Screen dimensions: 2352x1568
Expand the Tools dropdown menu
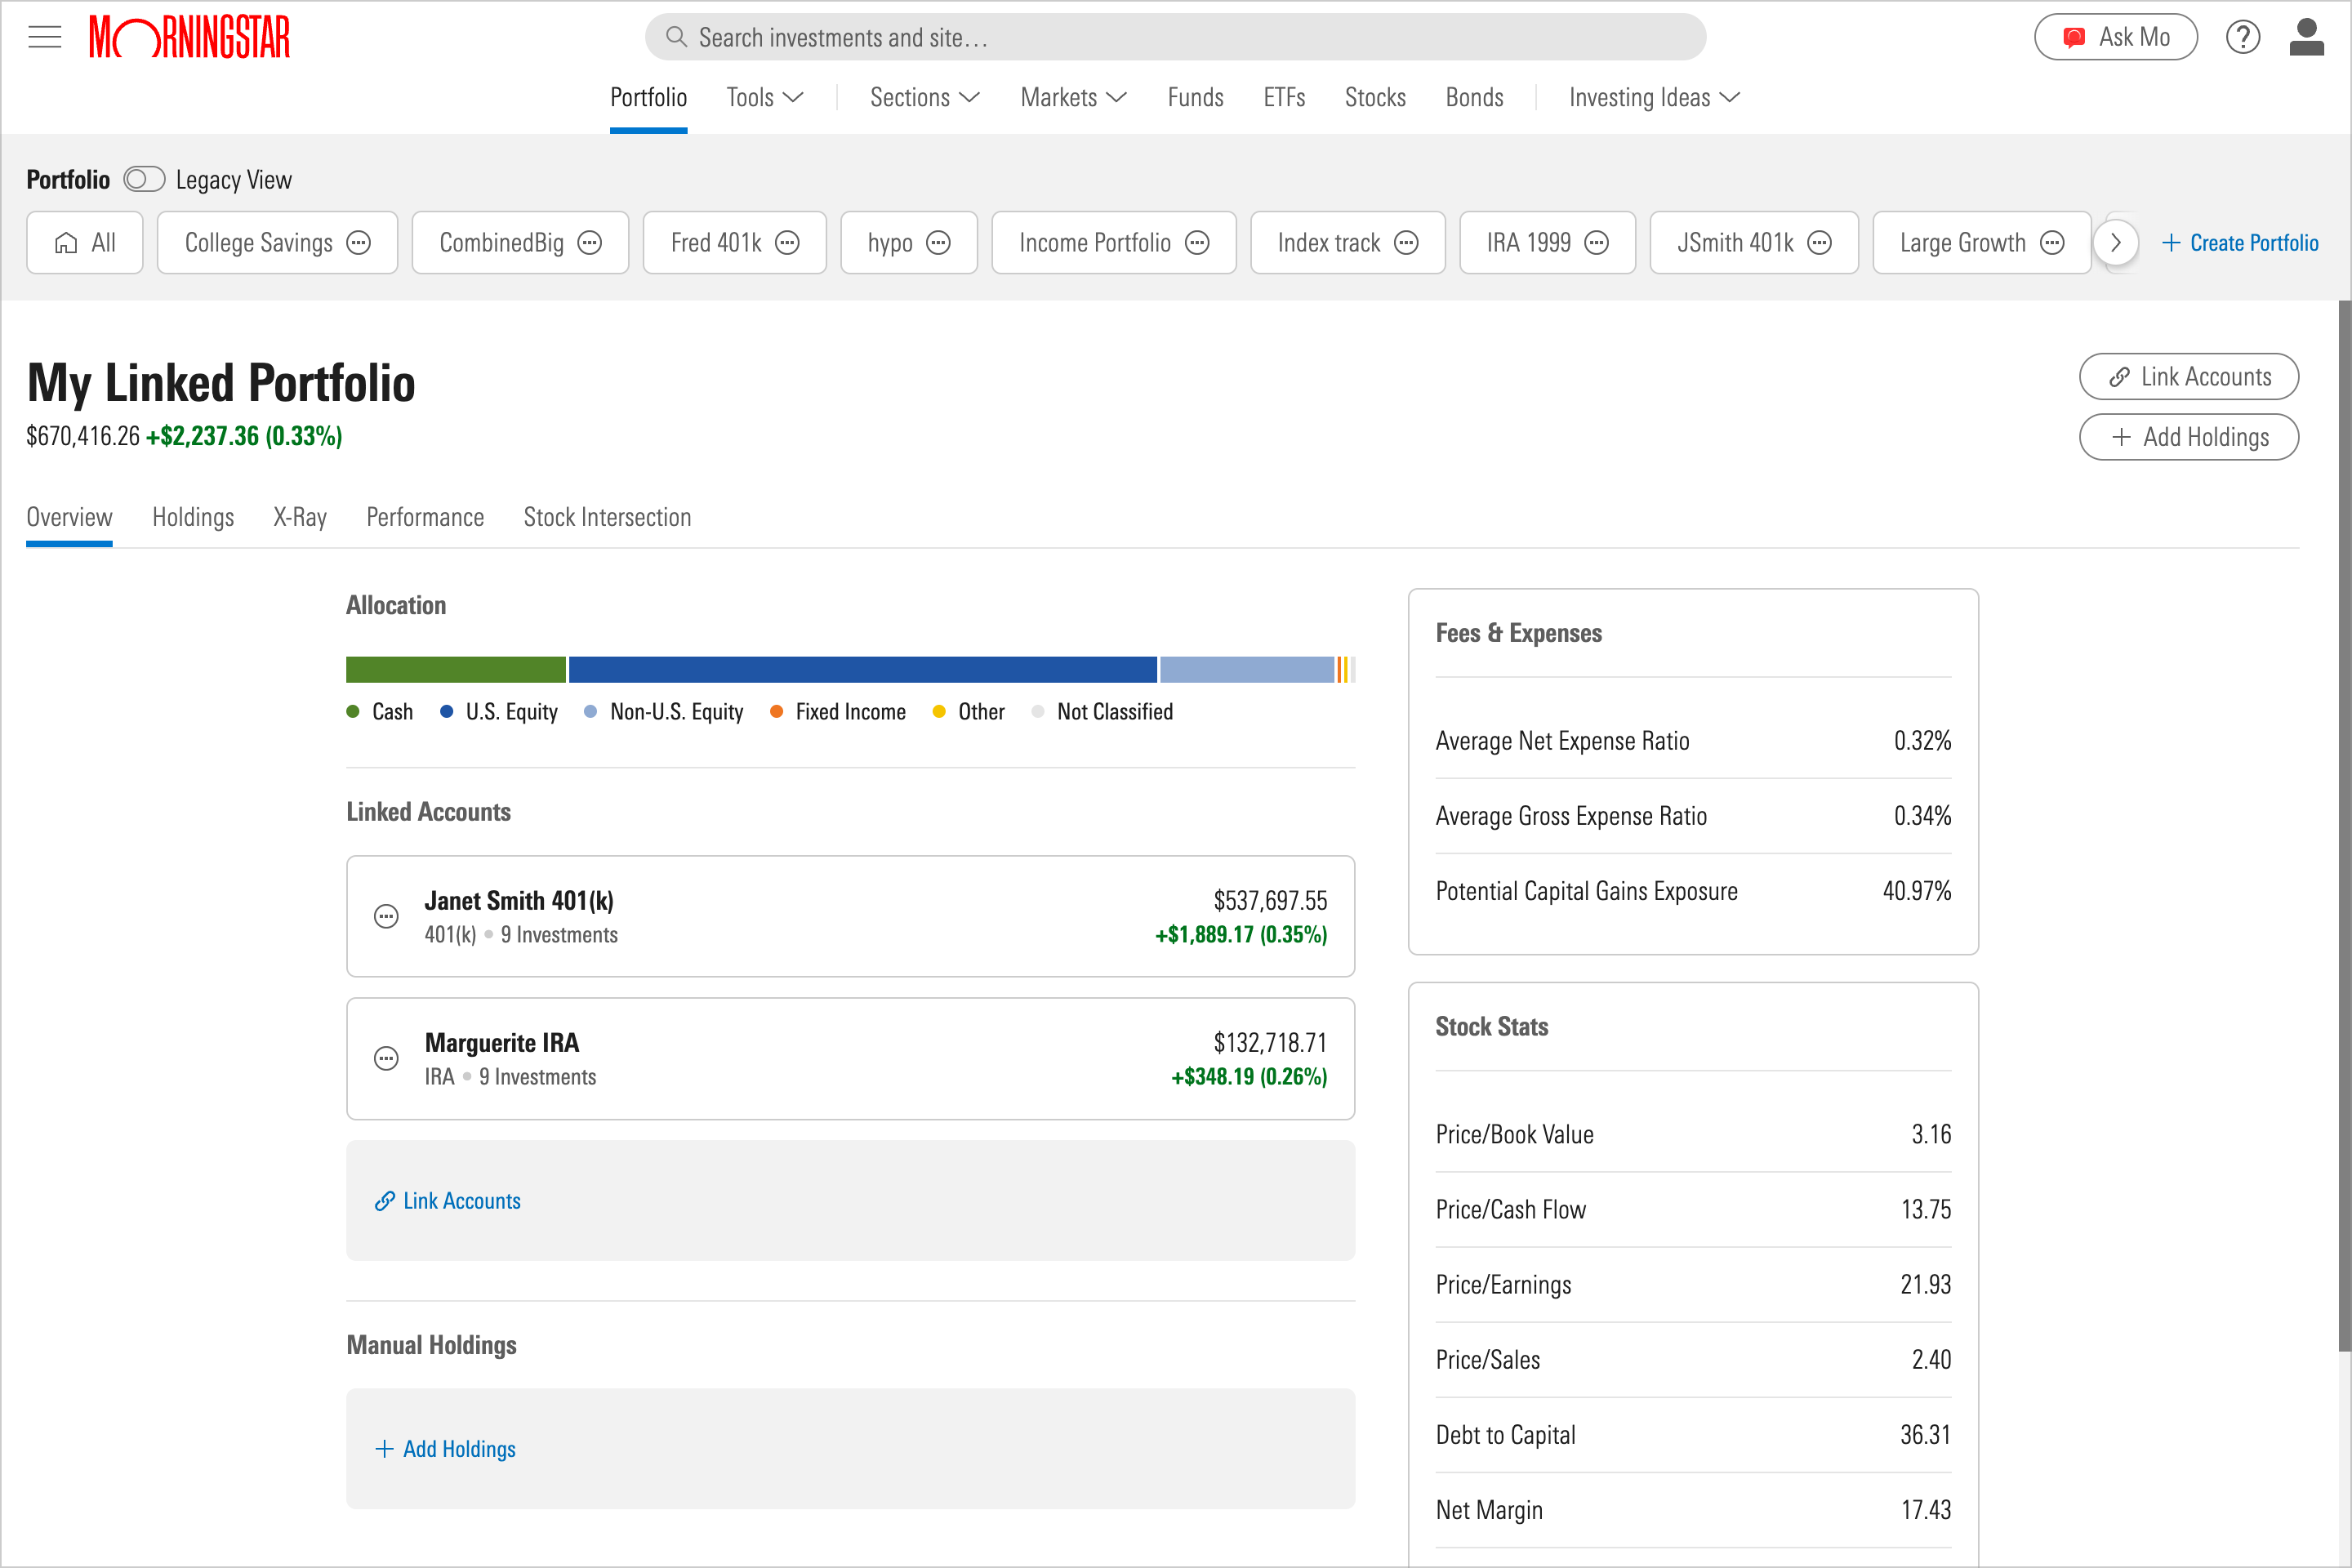[x=765, y=98]
